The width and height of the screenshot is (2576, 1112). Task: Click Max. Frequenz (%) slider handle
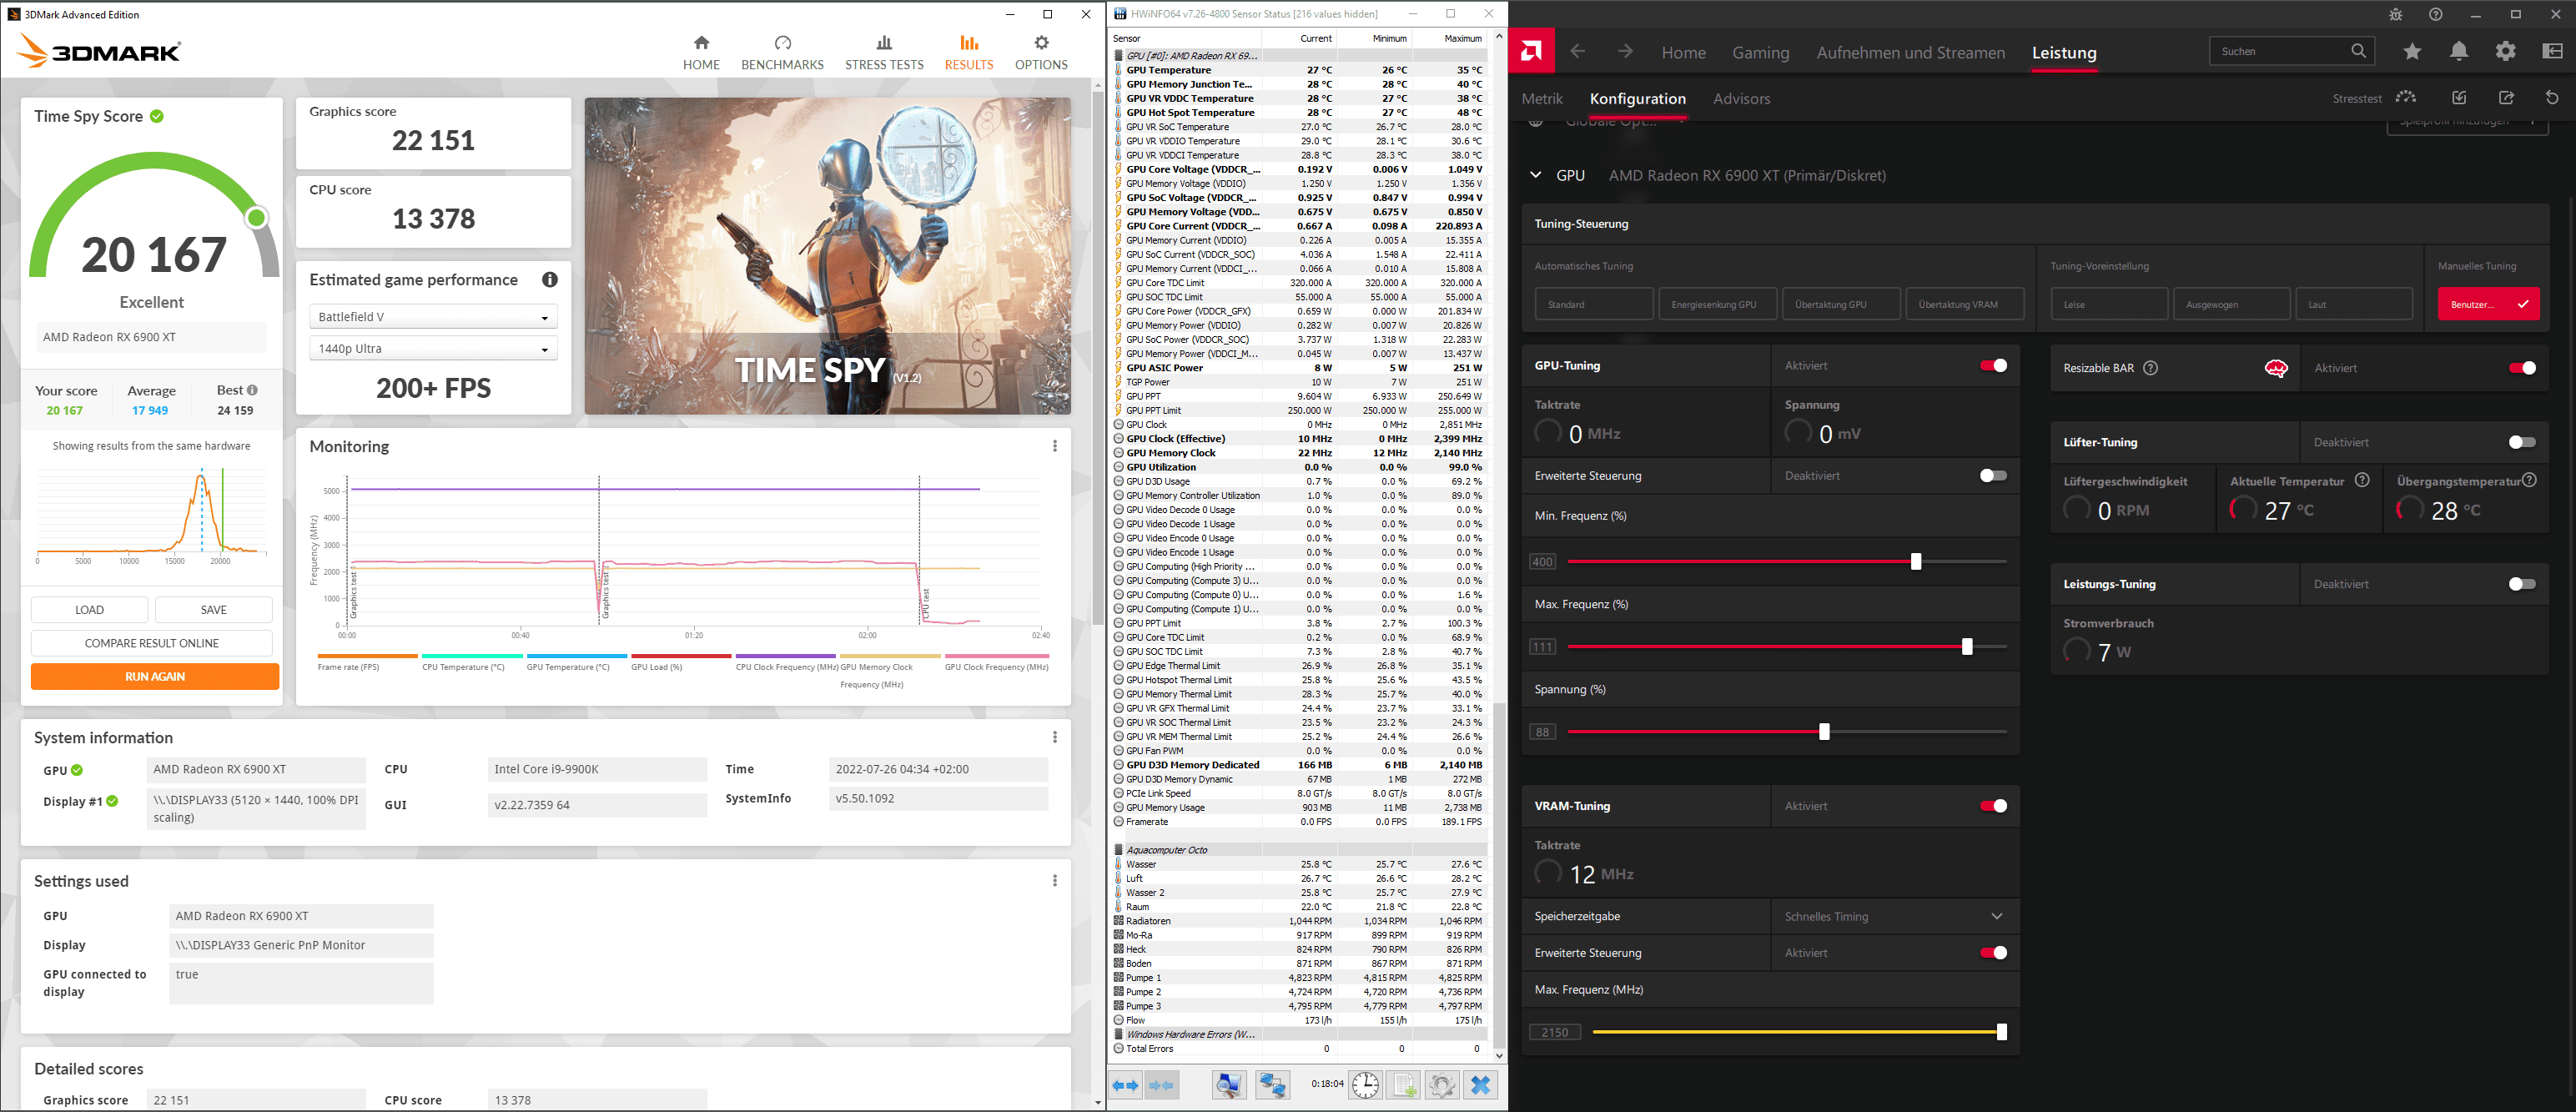point(1967,647)
